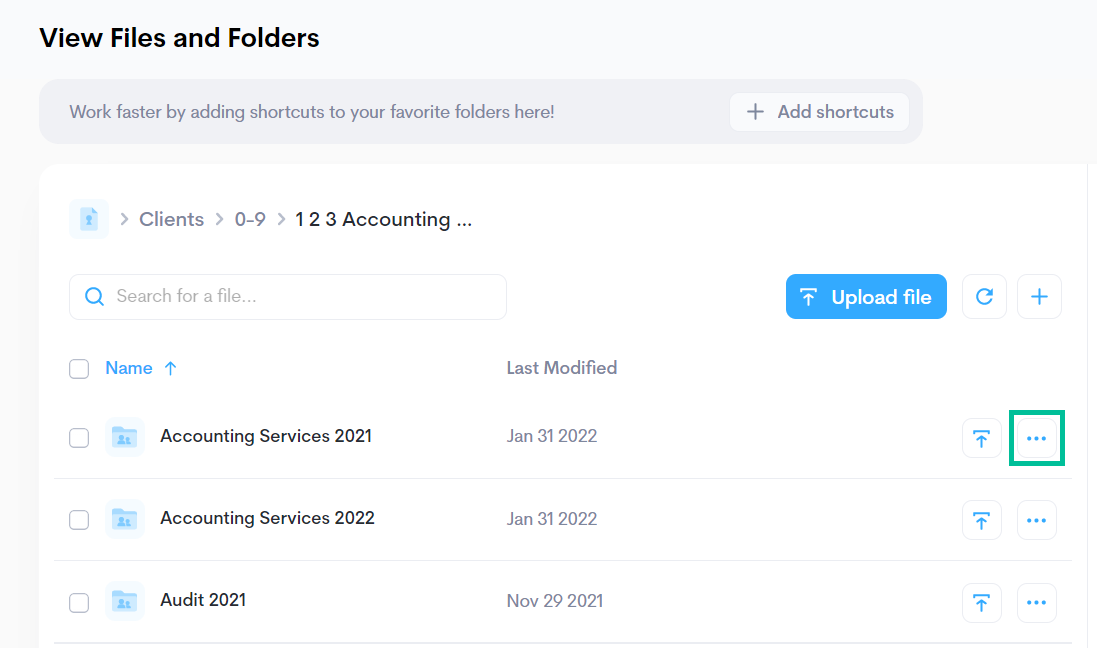
Task: Click the Upload file button
Action: [x=866, y=297]
